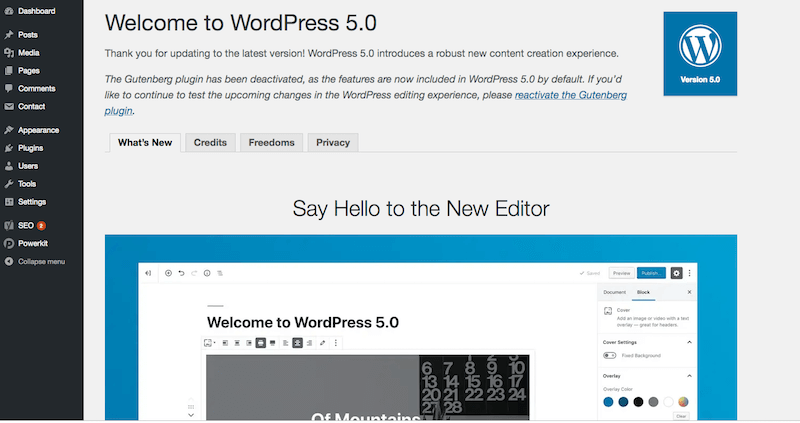800x423 pixels.
Task: Click the Saved status indicator
Action: pyautogui.click(x=589, y=273)
